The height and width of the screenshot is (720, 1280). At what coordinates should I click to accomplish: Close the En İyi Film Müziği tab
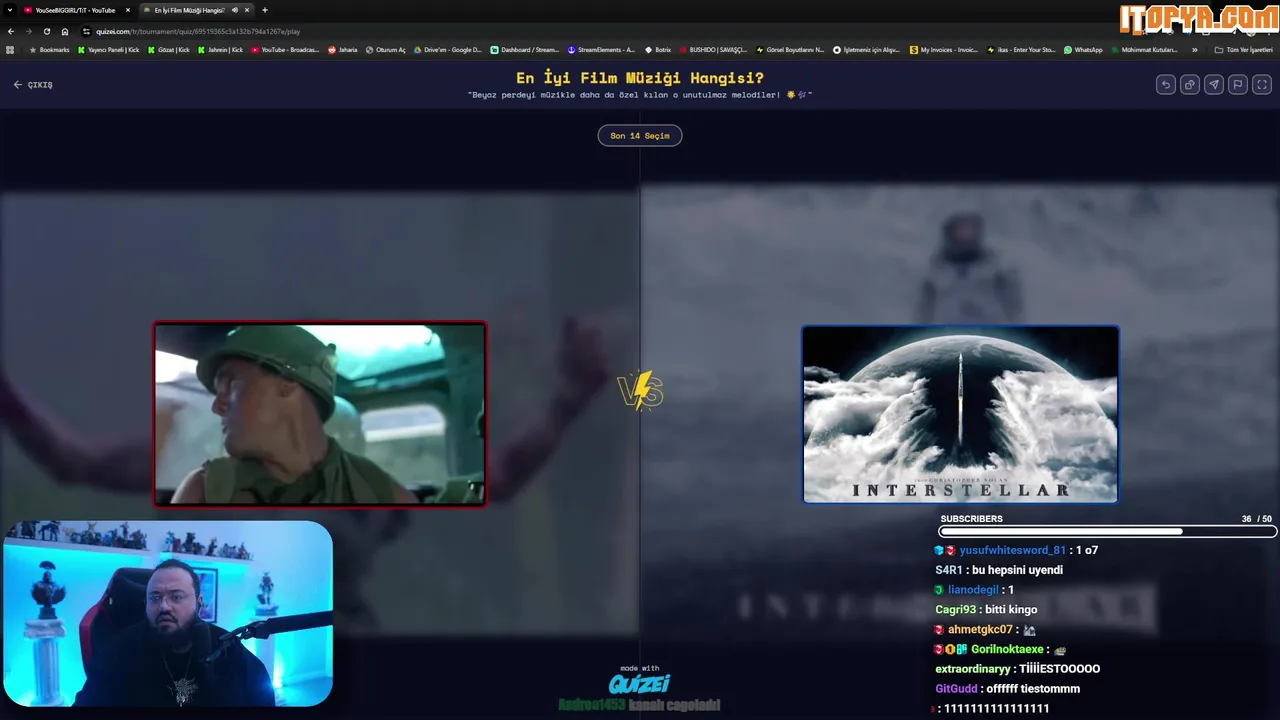[248, 10]
